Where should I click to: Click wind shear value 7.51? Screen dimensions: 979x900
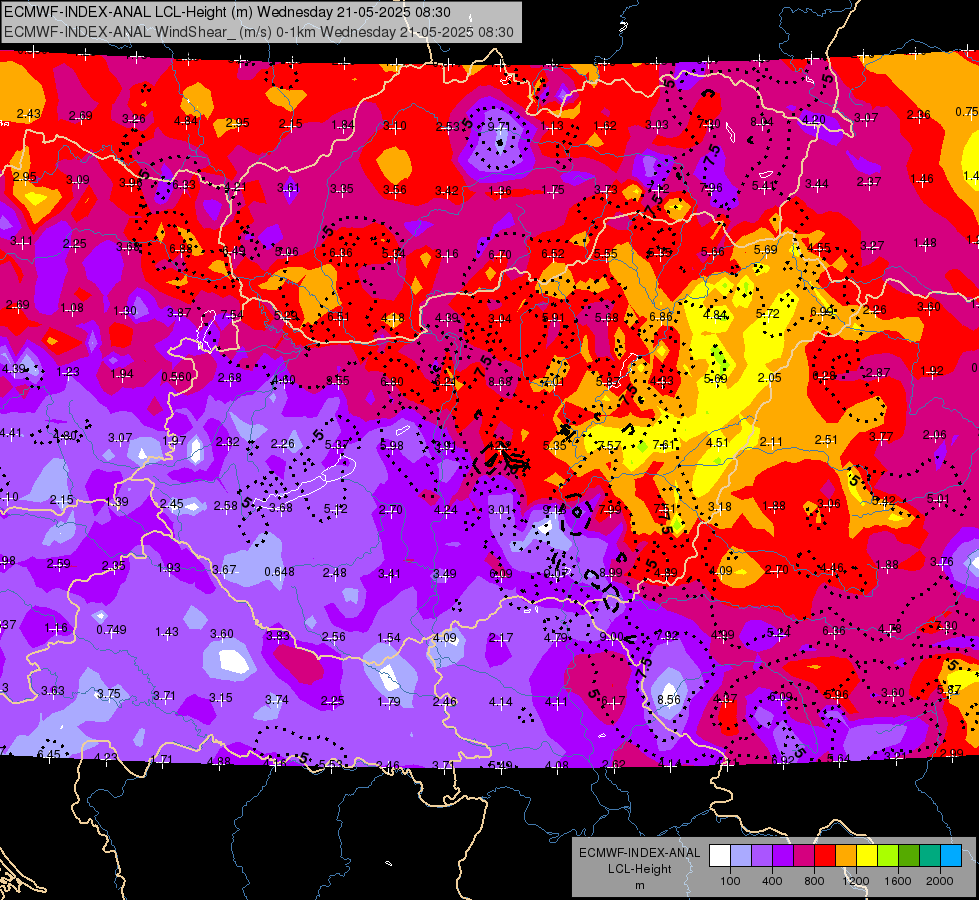tap(665, 508)
